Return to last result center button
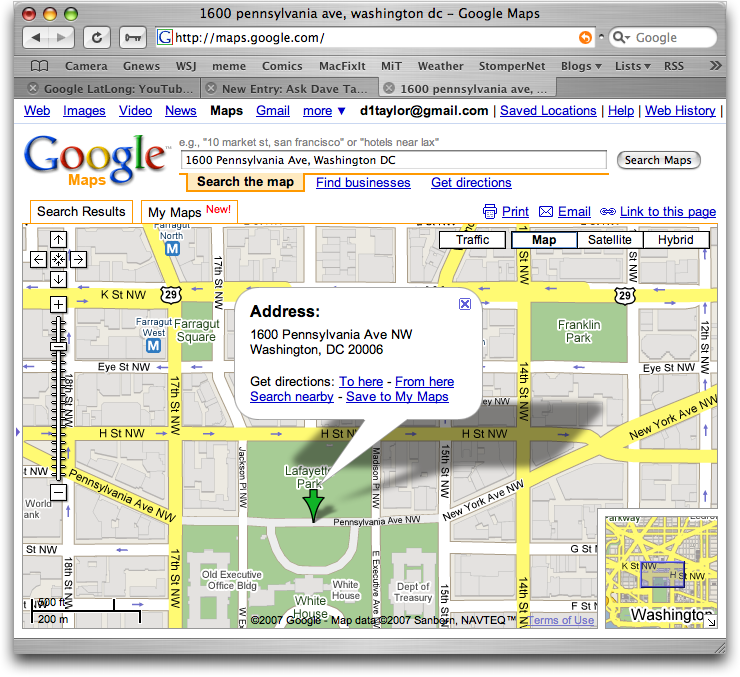This screenshot has width=740, height=677. [x=59, y=259]
